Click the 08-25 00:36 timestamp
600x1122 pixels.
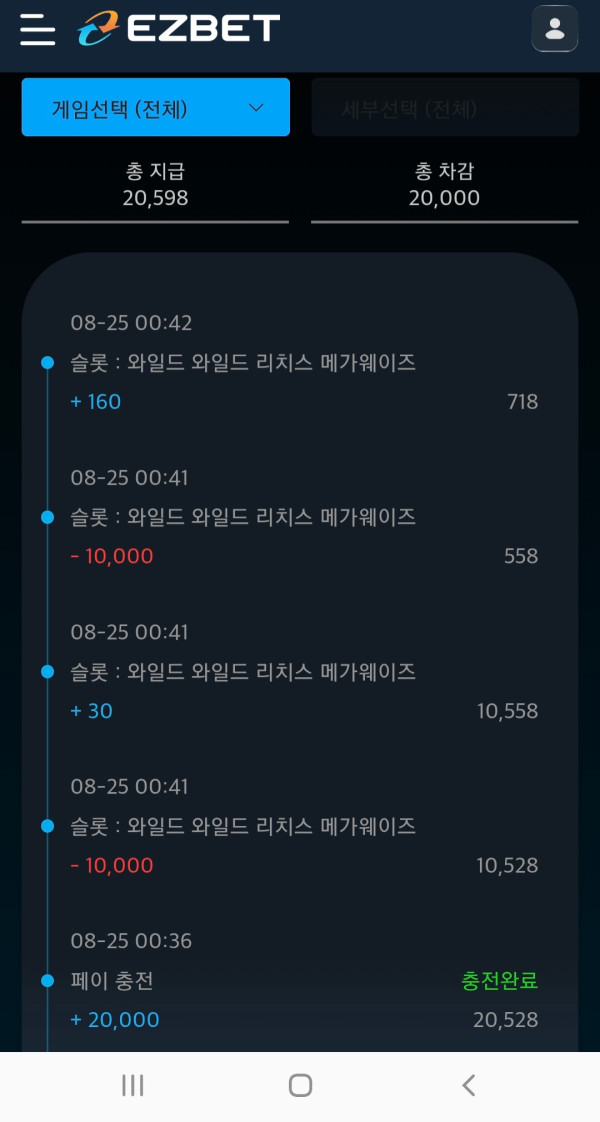point(131,941)
